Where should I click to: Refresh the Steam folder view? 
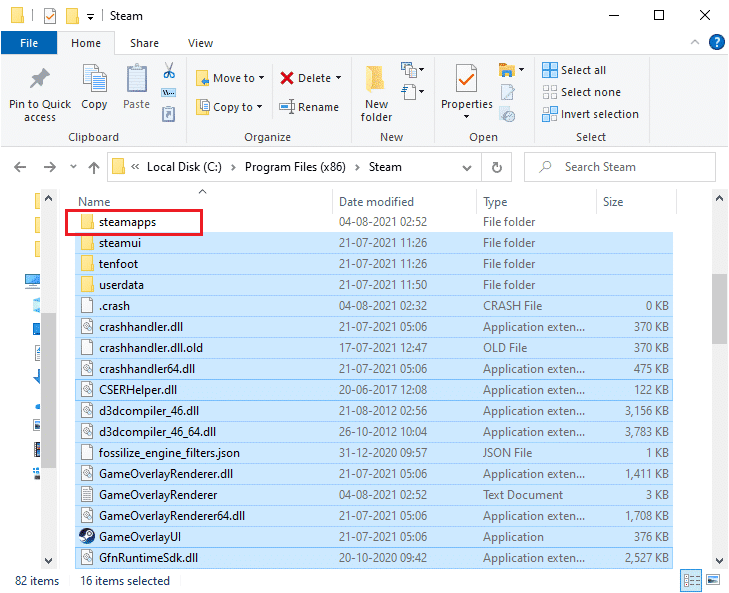point(497,167)
